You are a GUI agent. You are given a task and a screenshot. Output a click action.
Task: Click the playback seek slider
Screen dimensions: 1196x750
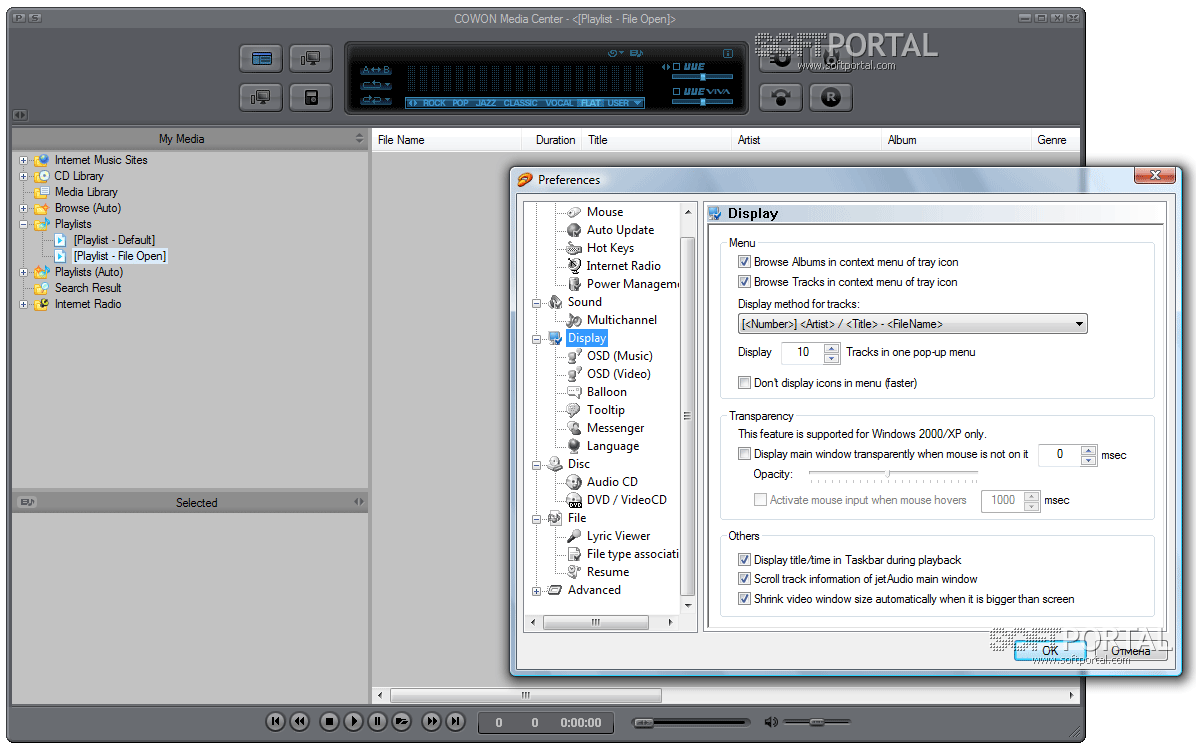coord(692,722)
